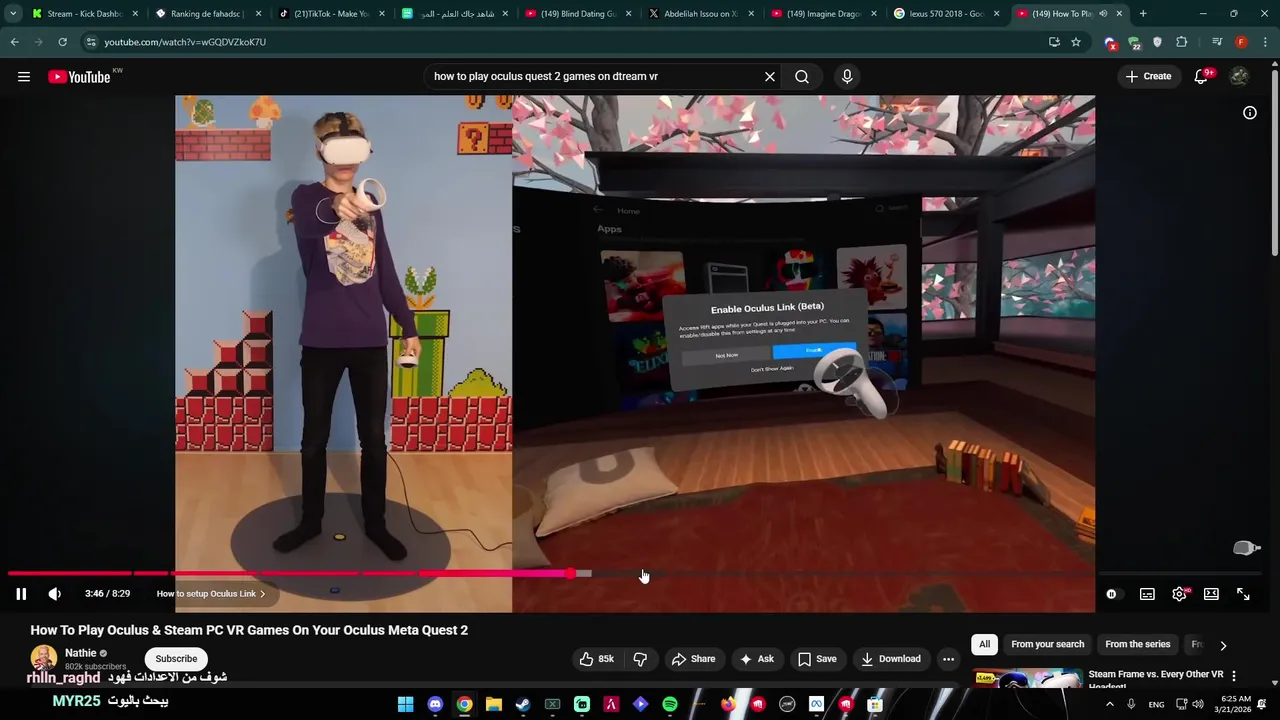
Task: Open File Explorer from taskbar
Action: click(x=494, y=704)
